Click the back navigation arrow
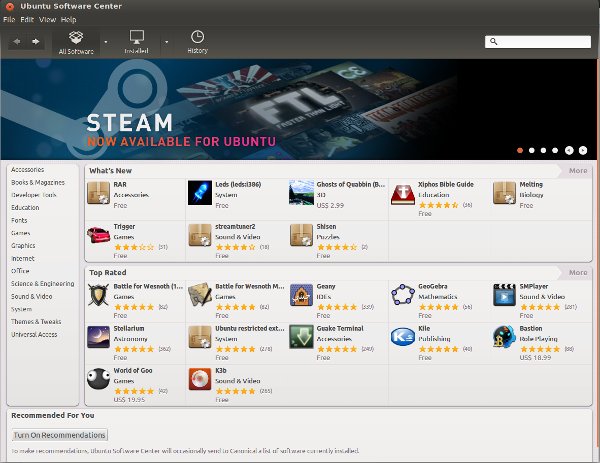 click(16, 41)
